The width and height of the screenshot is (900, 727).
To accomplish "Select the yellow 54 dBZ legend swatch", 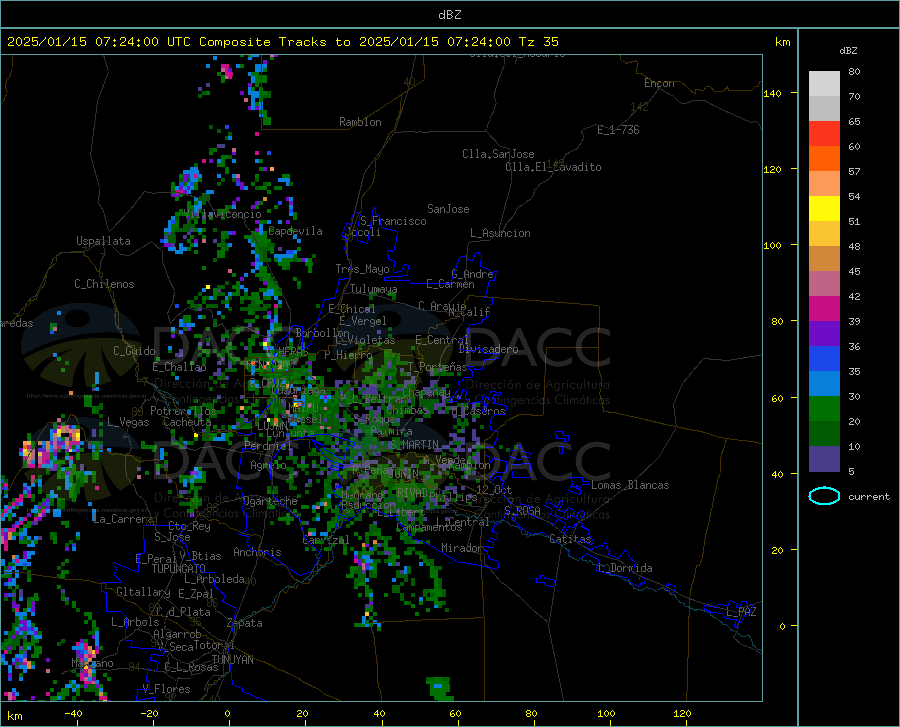I will 824,208.
